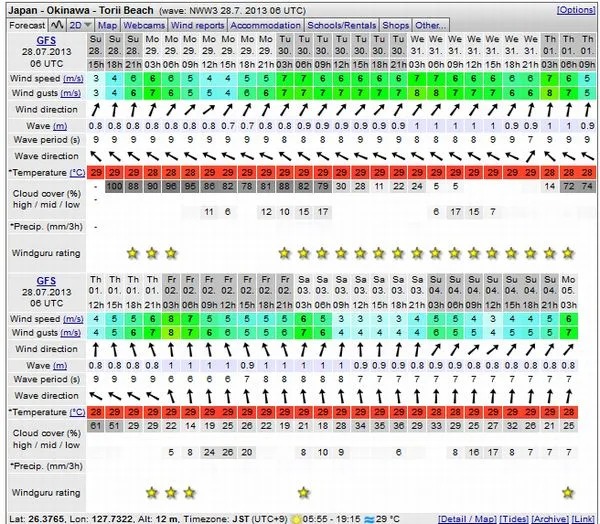The width and height of the screenshot is (600, 524).
Task: Expand the Other... menu
Action: pyautogui.click(x=431, y=24)
